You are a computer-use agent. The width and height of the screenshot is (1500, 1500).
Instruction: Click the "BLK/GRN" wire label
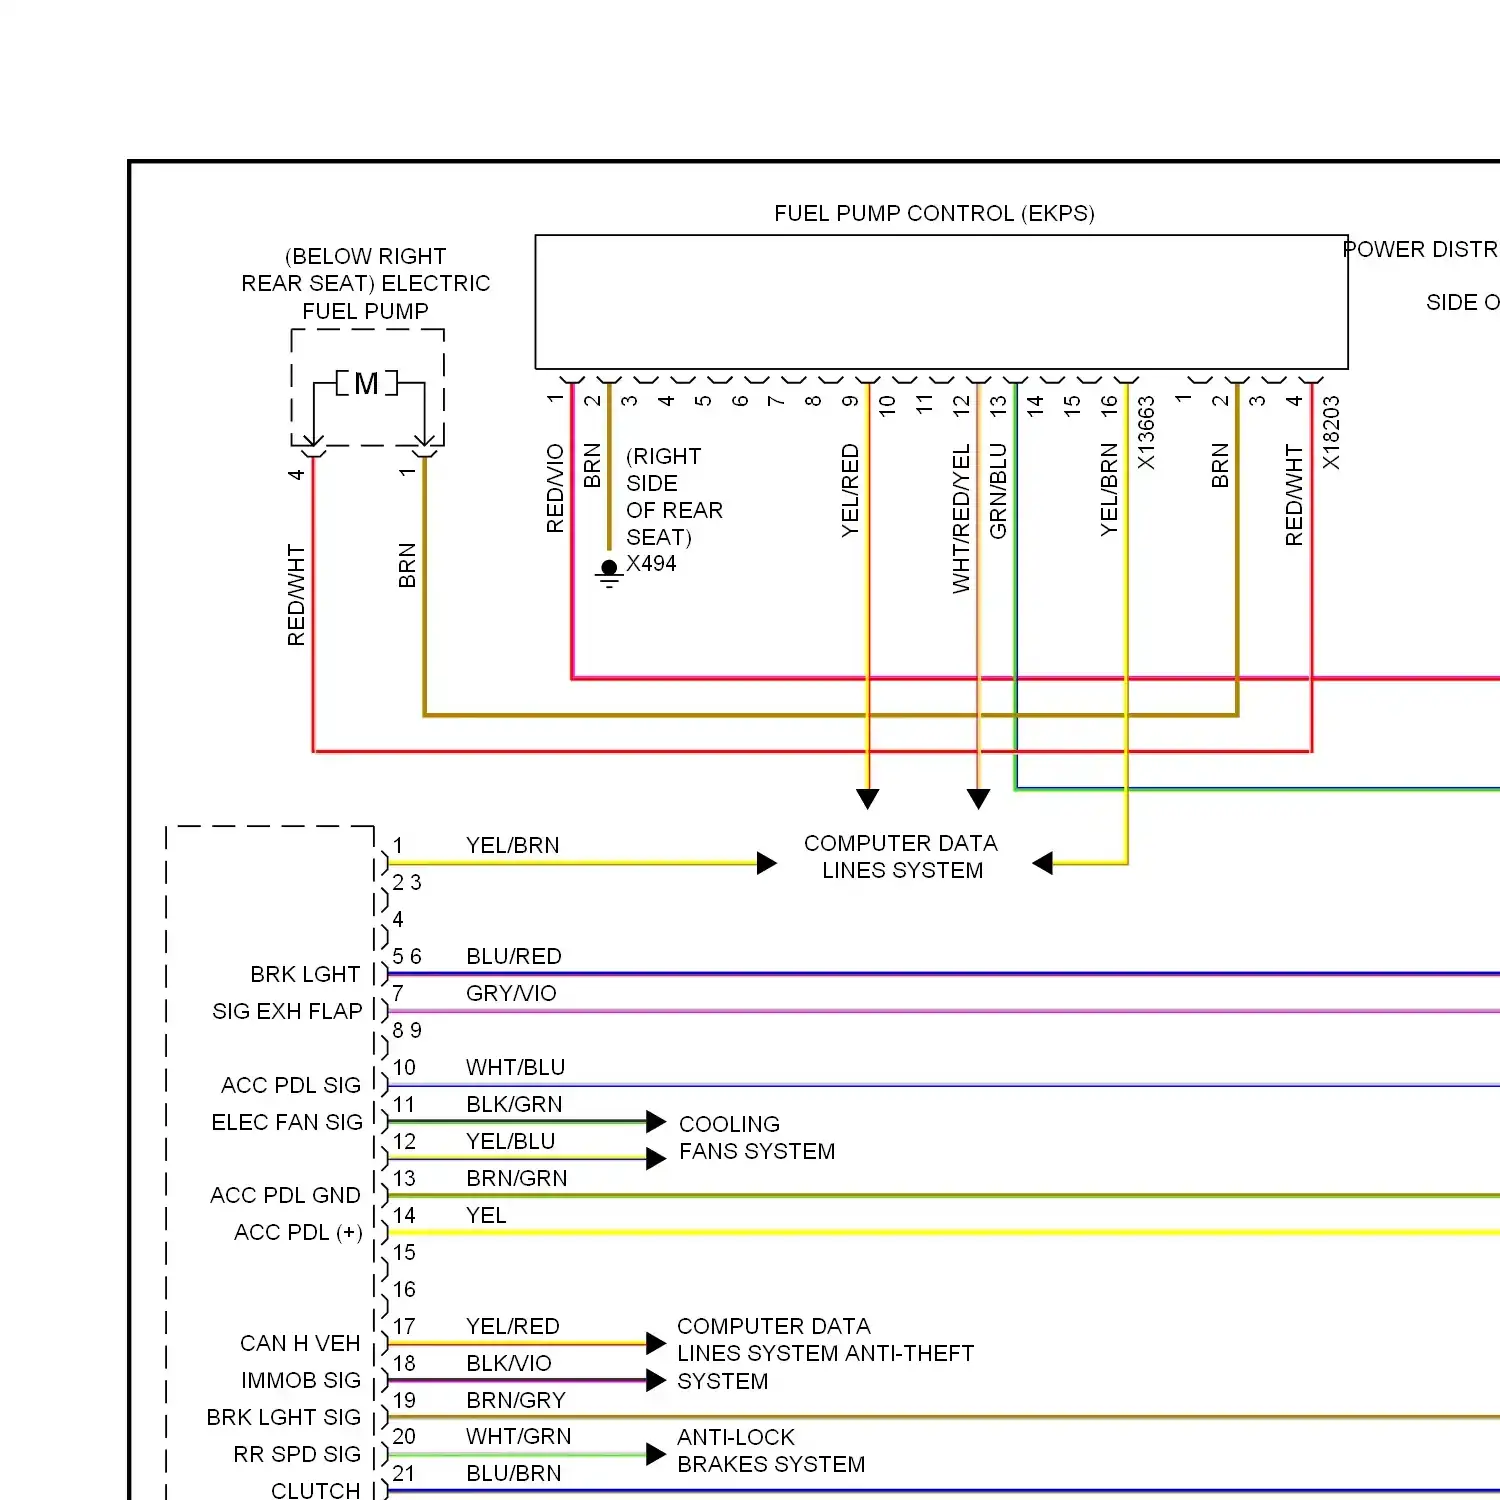pos(514,1104)
